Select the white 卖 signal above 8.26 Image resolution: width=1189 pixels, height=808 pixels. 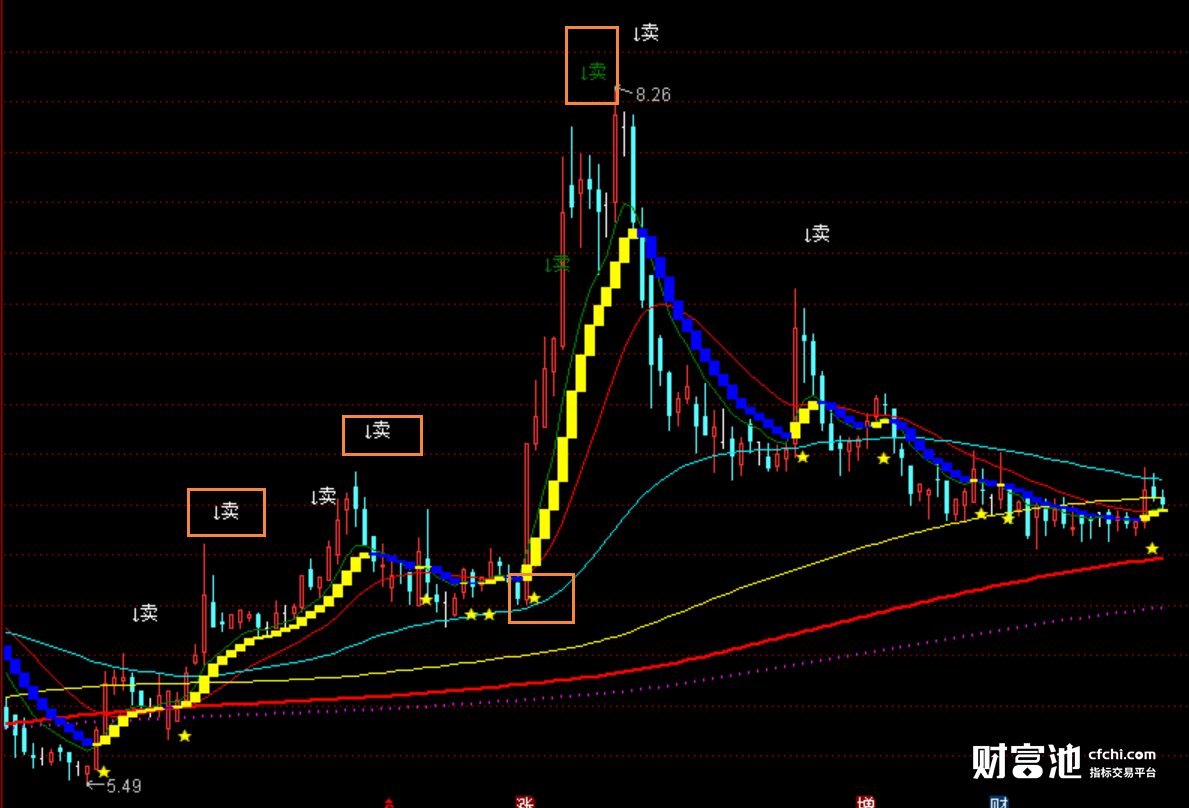click(646, 33)
